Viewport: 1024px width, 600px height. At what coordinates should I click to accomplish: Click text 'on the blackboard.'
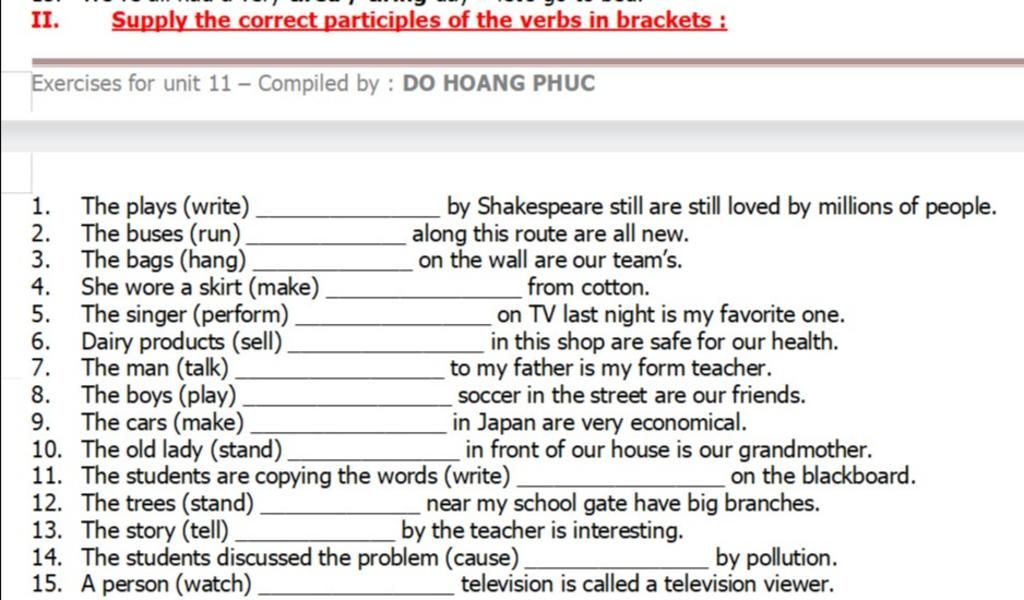(823, 476)
